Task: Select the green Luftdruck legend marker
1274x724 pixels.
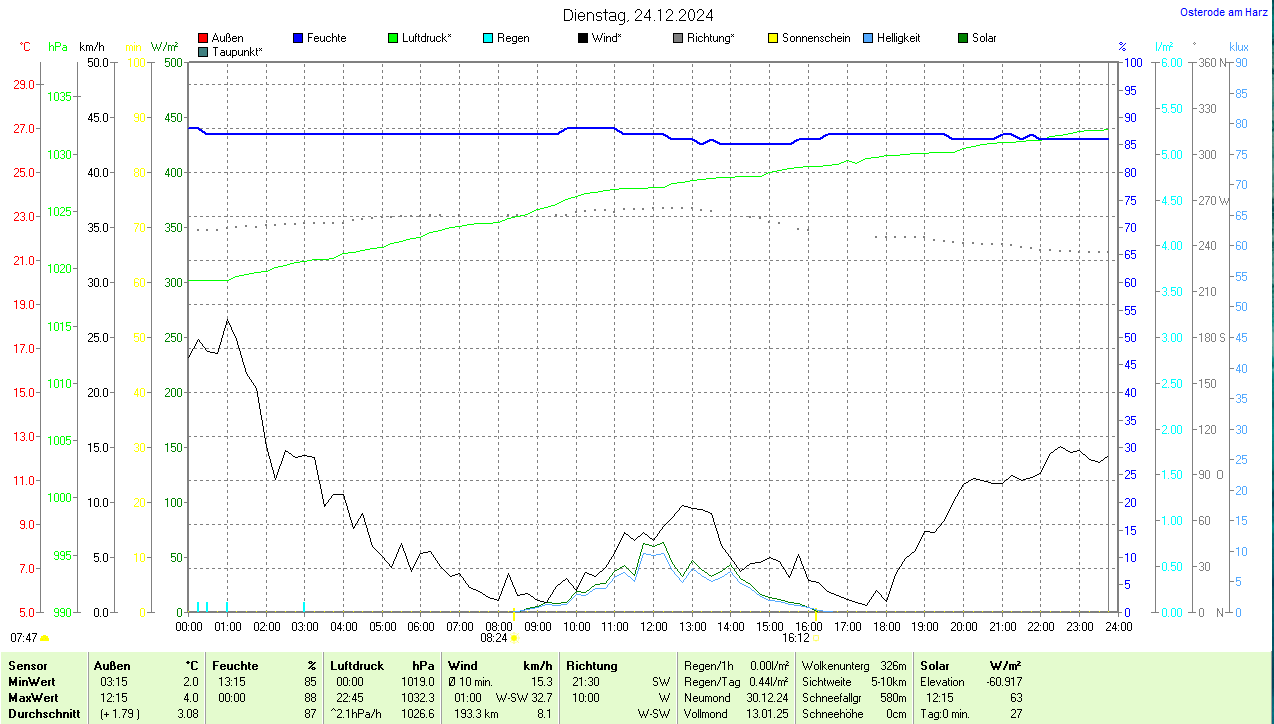Action: [x=393, y=38]
